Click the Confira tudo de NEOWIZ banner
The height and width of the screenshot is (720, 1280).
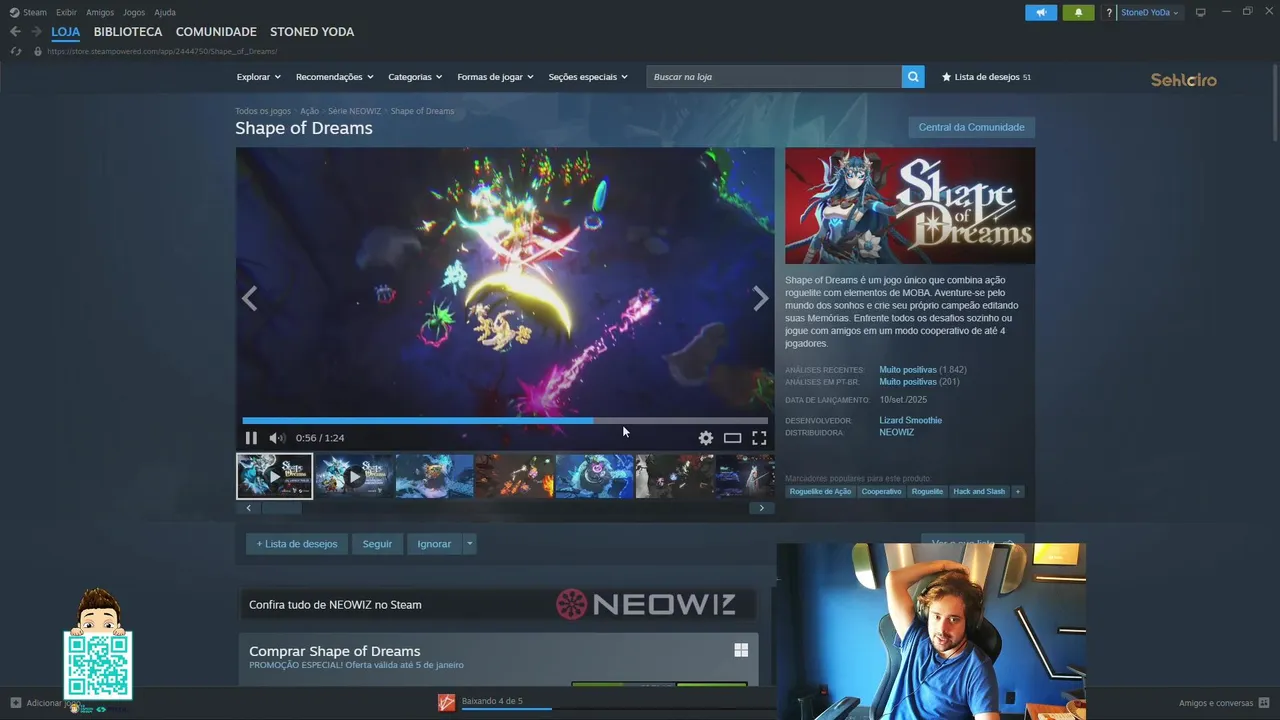498,604
